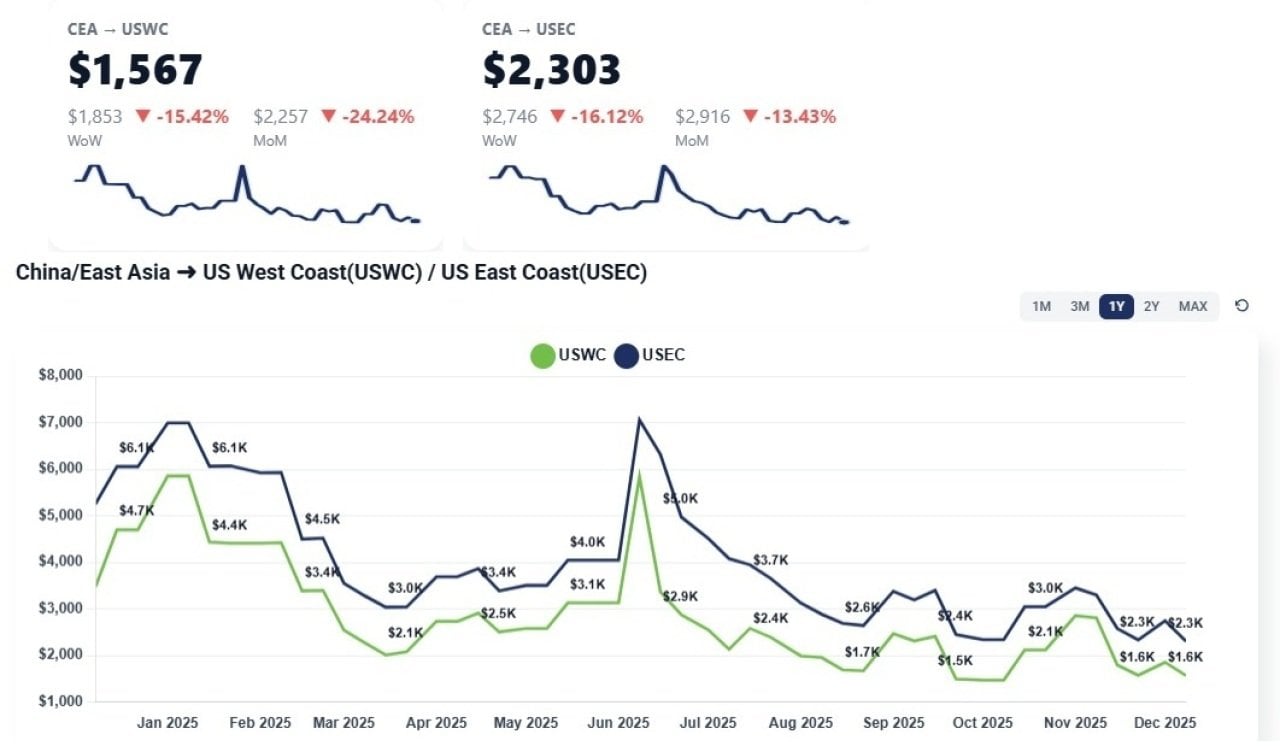Open the CEA → USWC card heading
Viewport: 1280px width, 746px height.
coord(120,29)
